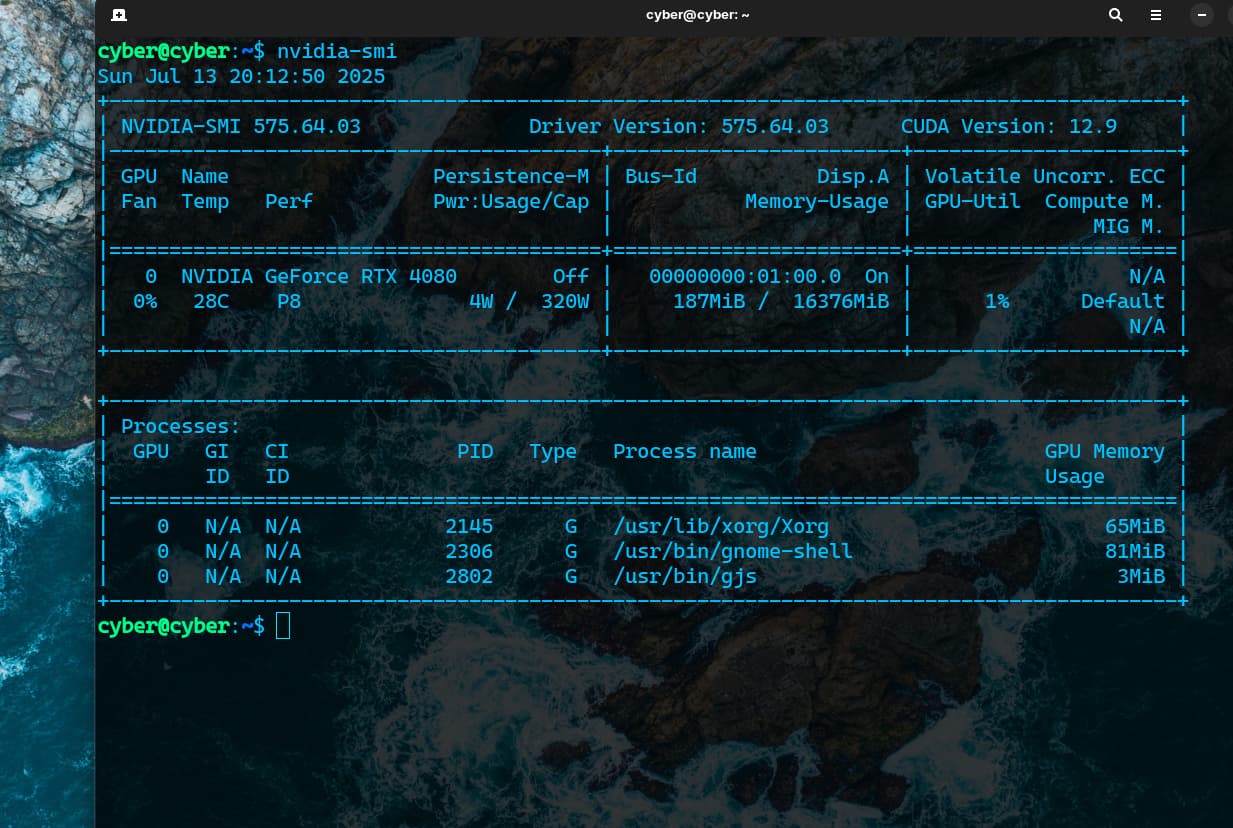This screenshot has height=828, width=1233.
Task: Click the /usr/bin/gnome-shell process entry
Action: coord(733,552)
